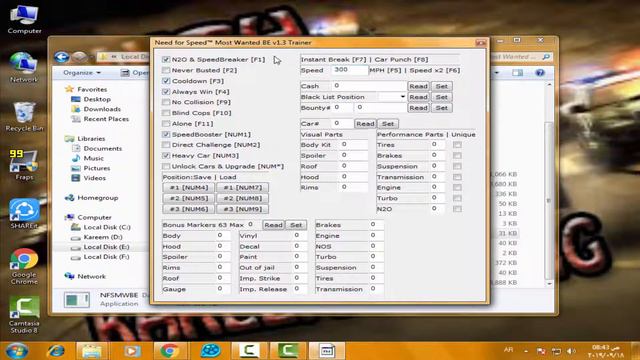
Task: Uncheck Cooldown [F3]
Action: pyautogui.click(x=166, y=81)
